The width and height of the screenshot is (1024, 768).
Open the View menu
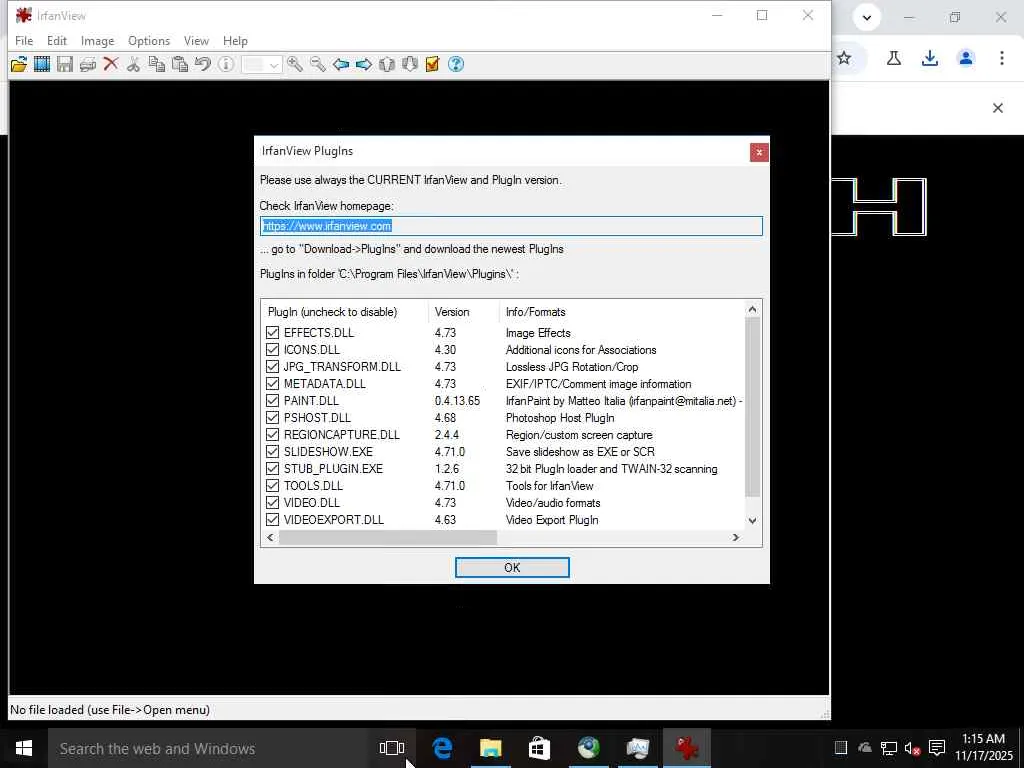(x=196, y=40)
